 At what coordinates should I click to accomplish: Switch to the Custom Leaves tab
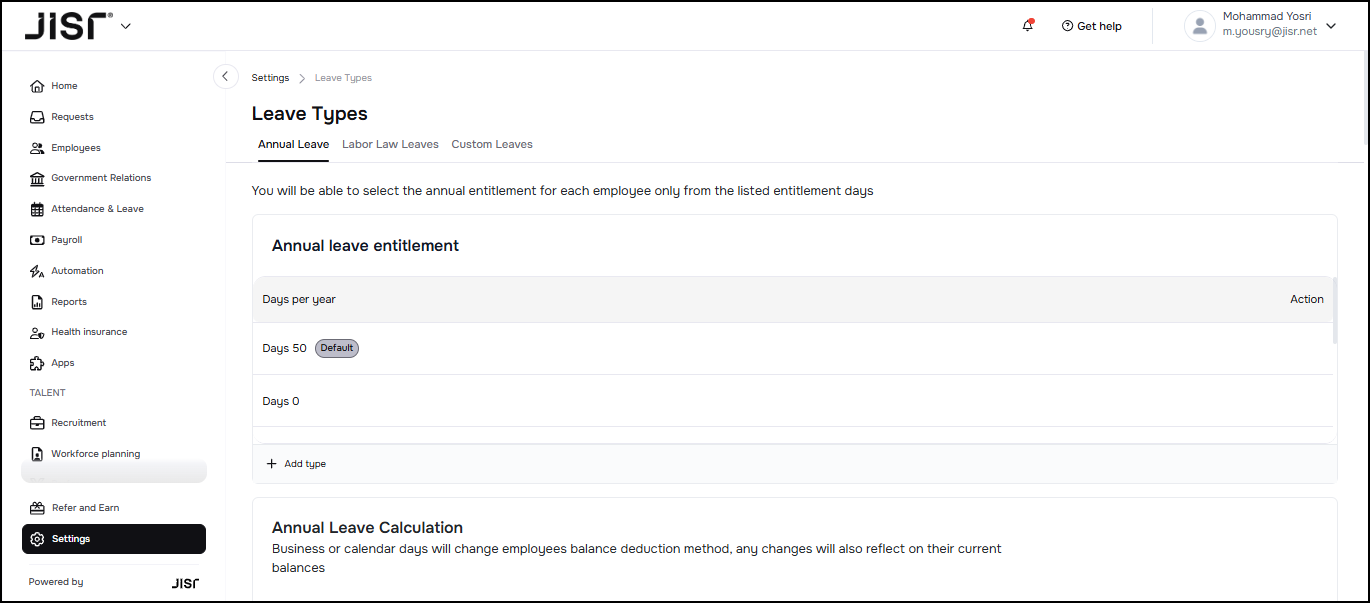click(492, 144)
